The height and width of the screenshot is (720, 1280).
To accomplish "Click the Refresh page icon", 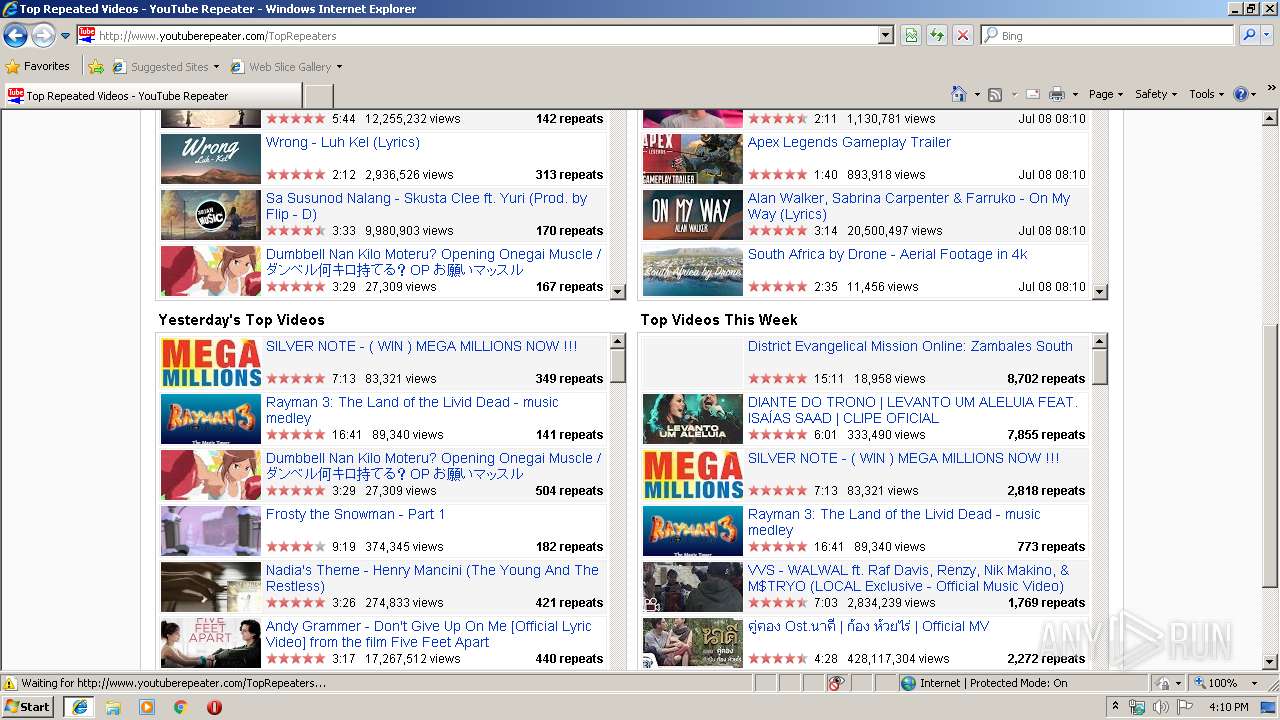I will (937, 35).
